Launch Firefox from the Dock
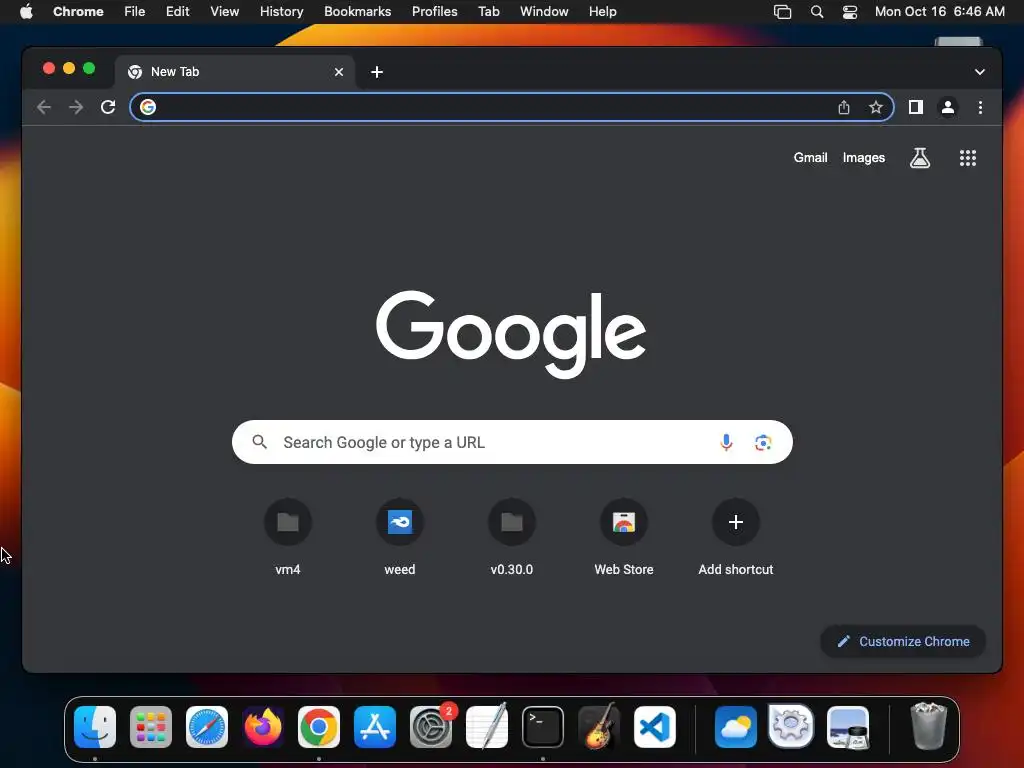 pos(263,727)
